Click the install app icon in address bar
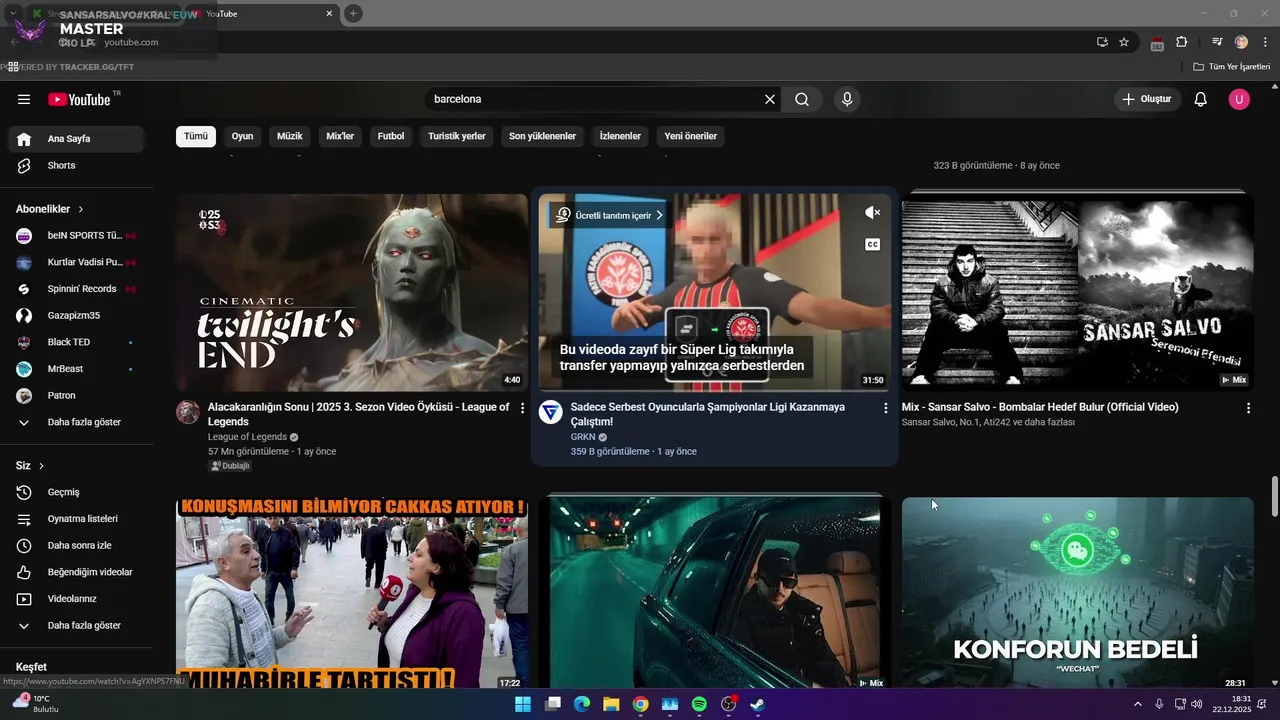Screen dimensions: 1280x720 [1102, 42]
